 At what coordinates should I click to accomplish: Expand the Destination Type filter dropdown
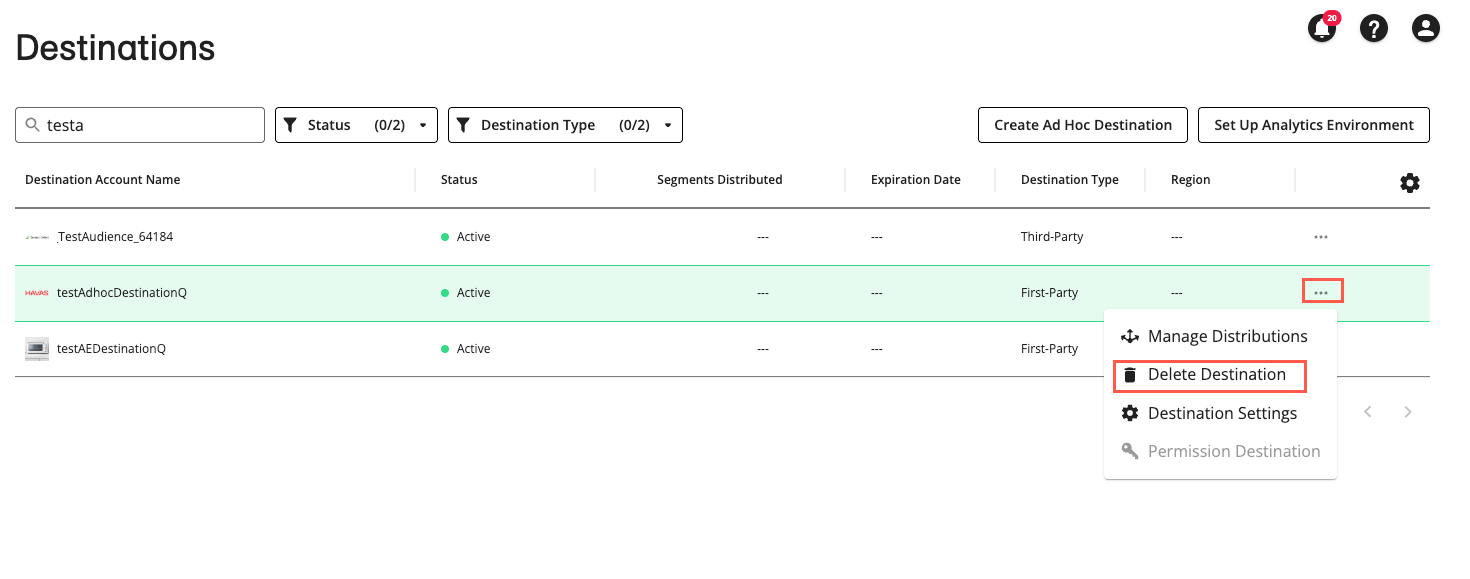tap(565, 124)
